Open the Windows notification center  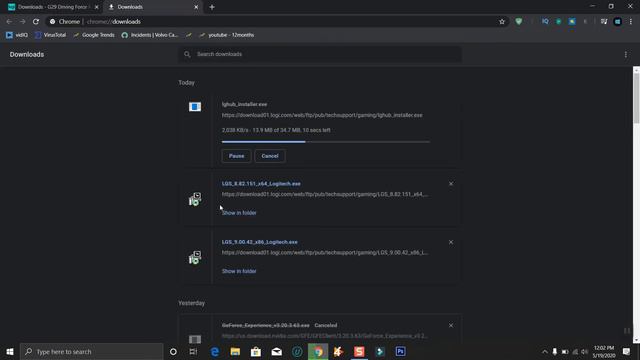coord(627,351)
